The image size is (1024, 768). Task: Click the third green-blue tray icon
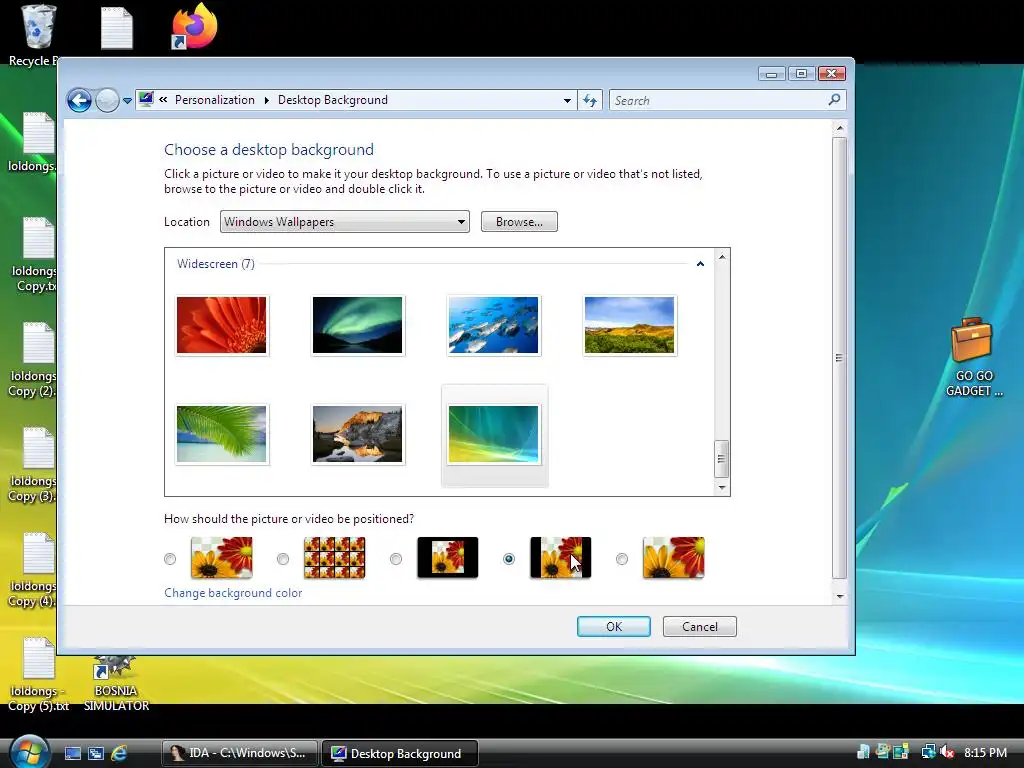pyautogui.click(x=901, y=752)
